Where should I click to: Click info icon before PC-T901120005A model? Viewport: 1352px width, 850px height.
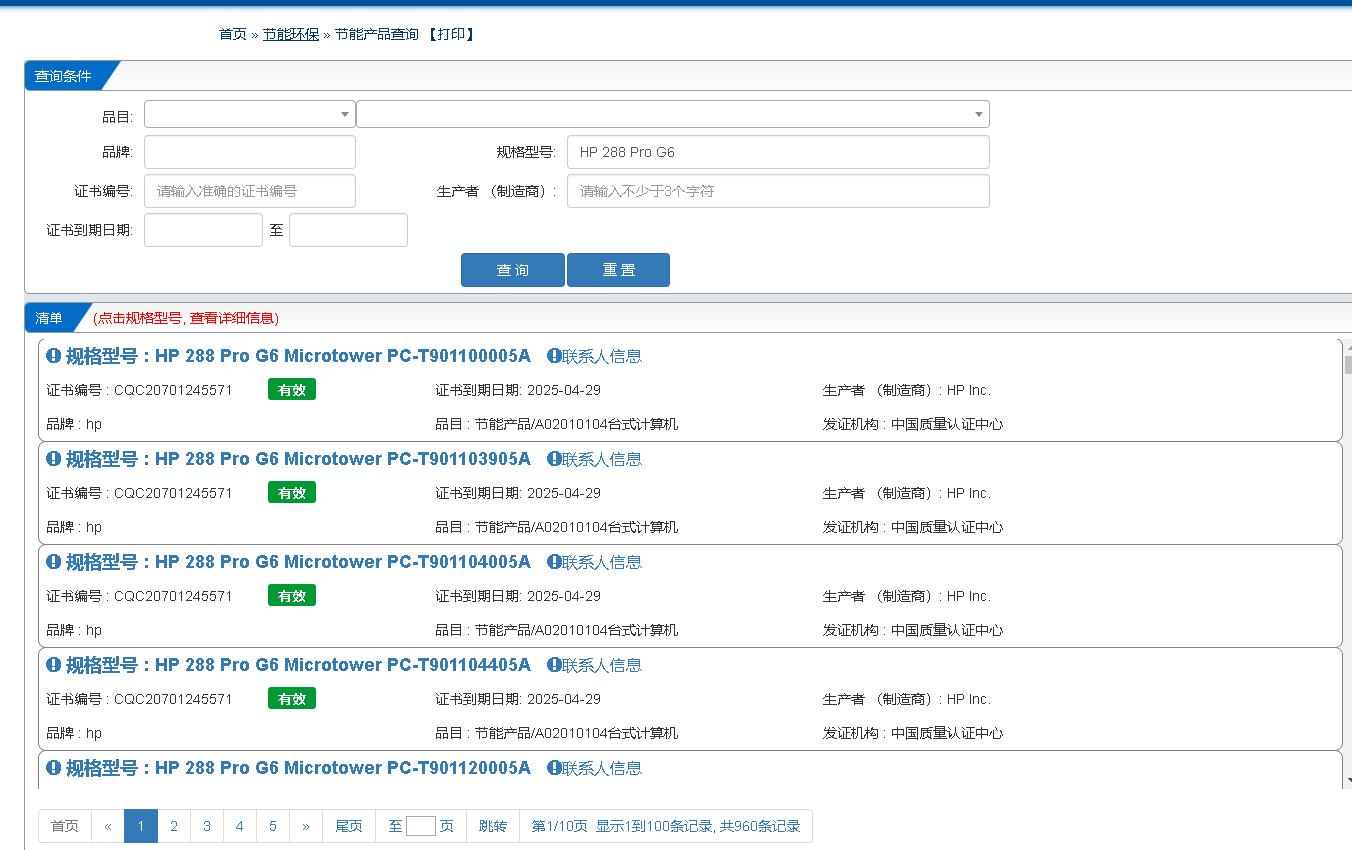click(54, 768)
